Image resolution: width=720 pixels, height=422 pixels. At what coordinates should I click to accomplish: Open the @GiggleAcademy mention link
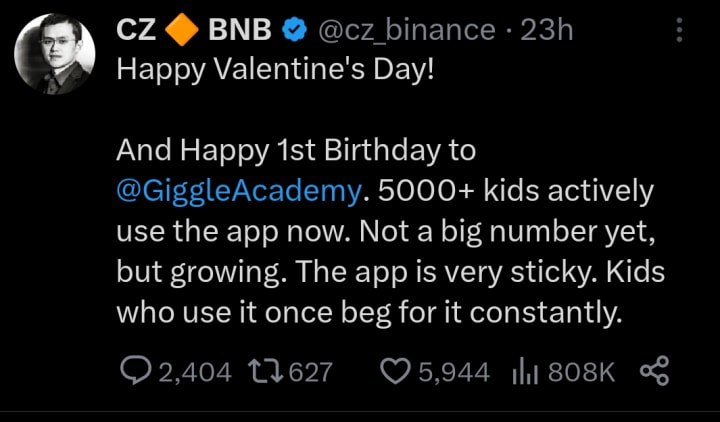pos(236,190)
